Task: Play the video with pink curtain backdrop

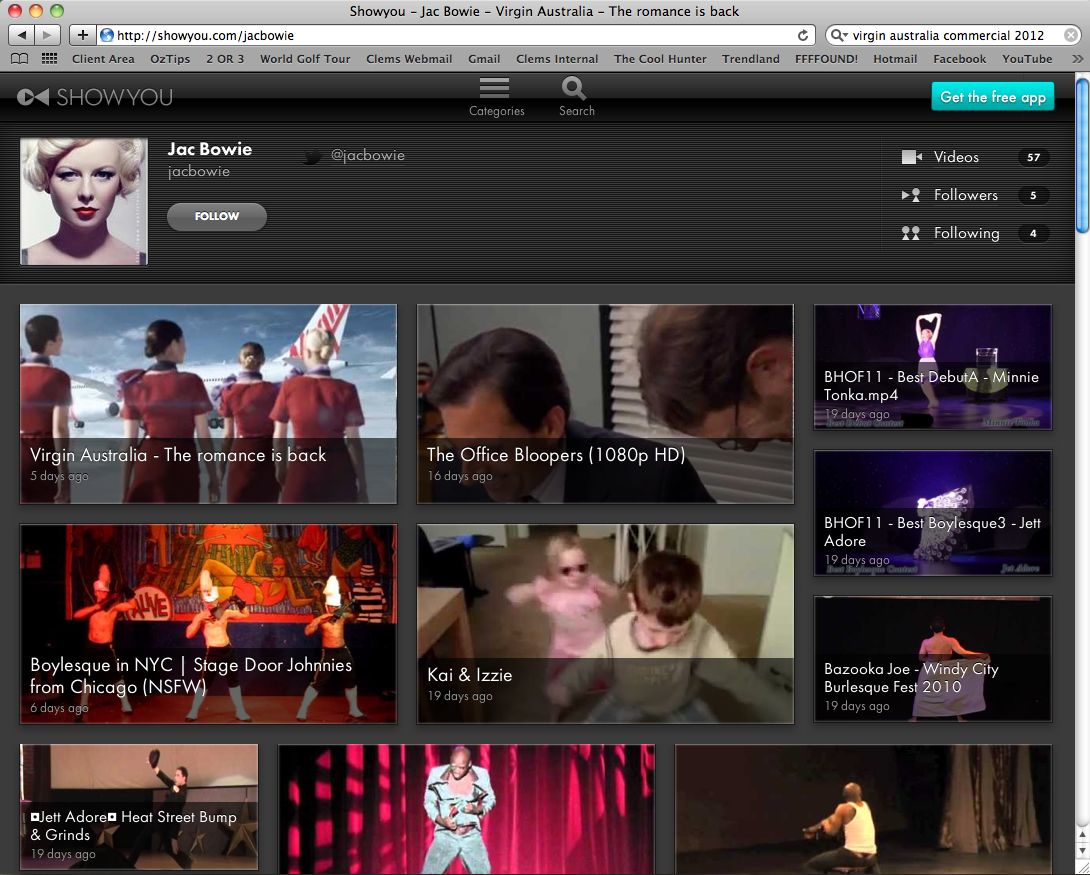Action: coord(466,810)
